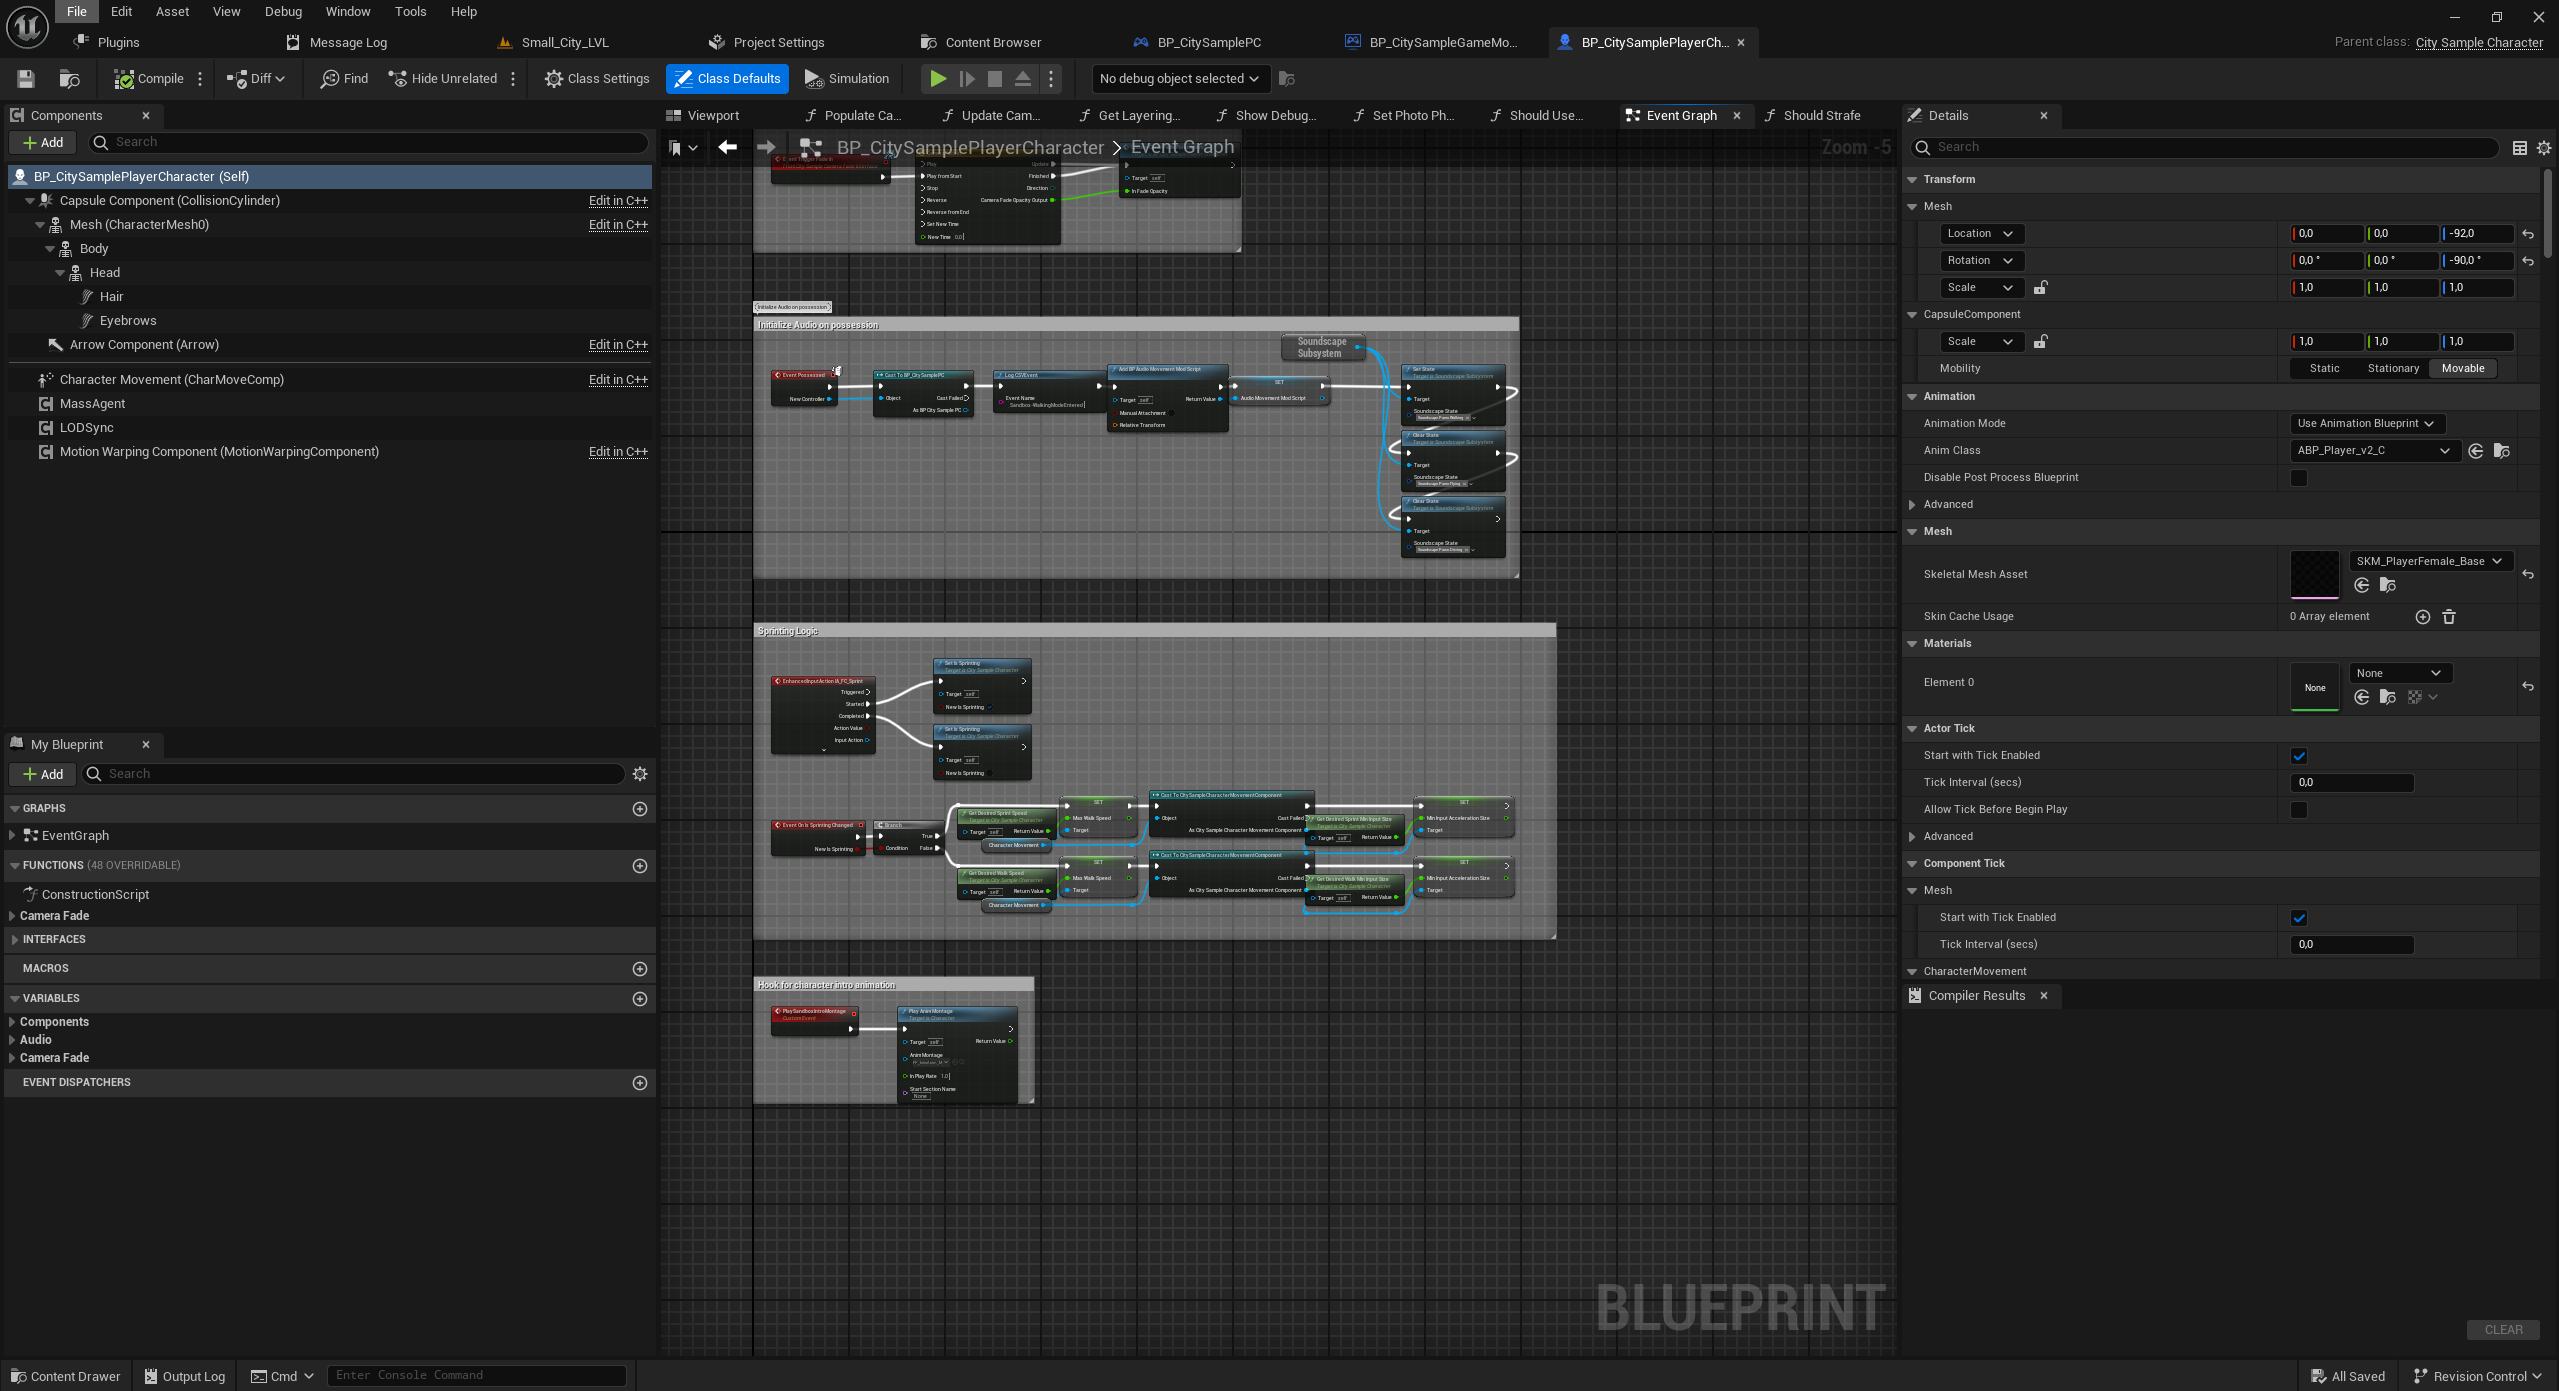
Task: Delete Skin Cache Usage array elements
Action: point(2449,617)
